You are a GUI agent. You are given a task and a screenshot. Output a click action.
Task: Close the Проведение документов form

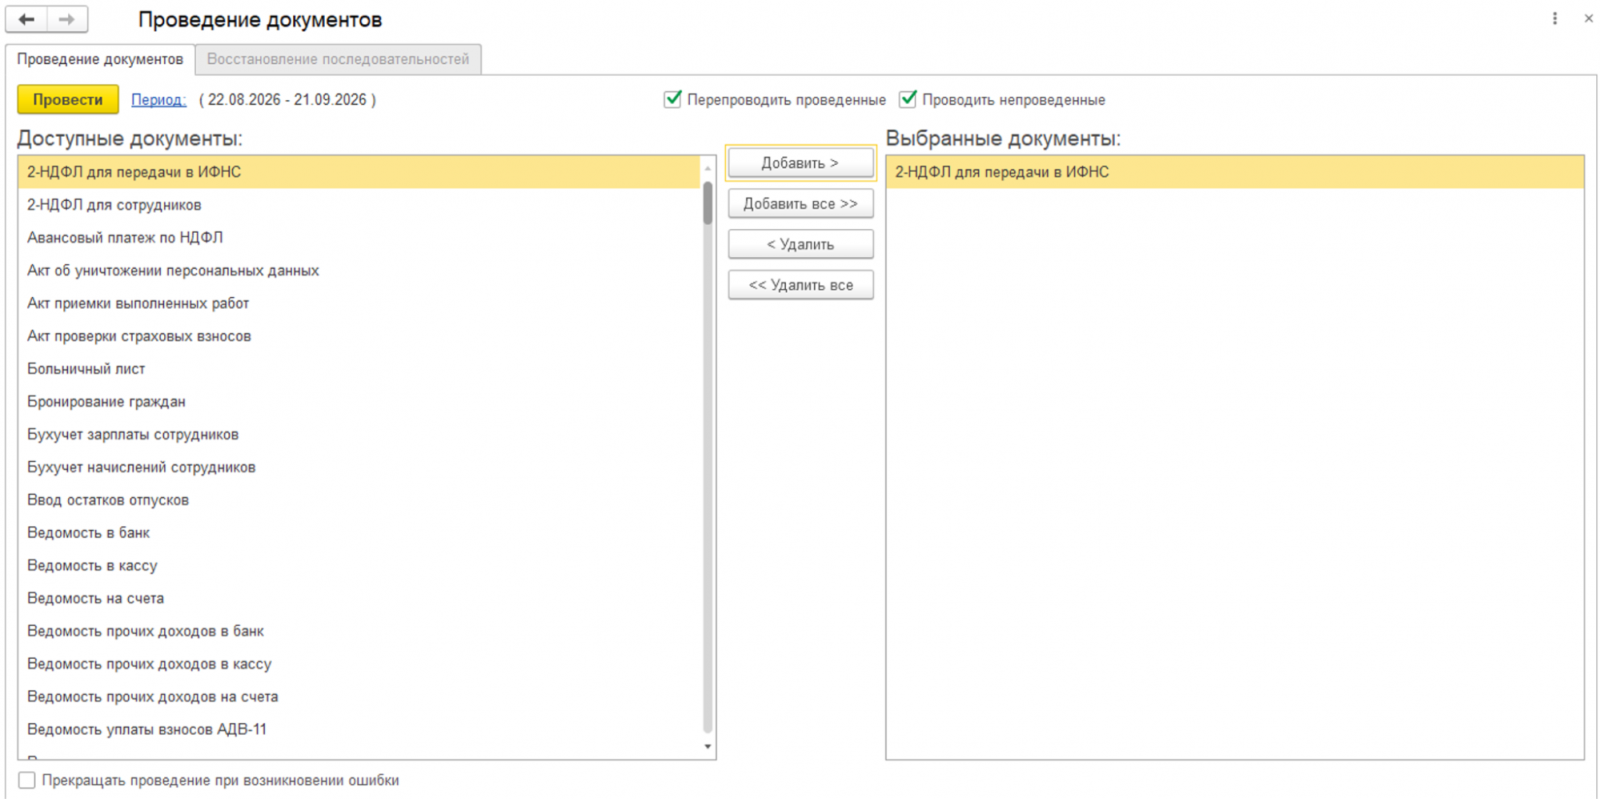coord(1588,19)
